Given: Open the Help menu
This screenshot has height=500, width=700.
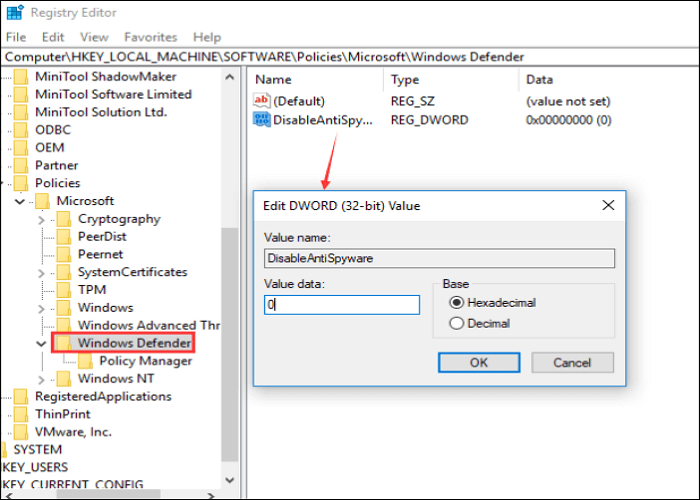Looking at the screenshot, I should (207, 37).
